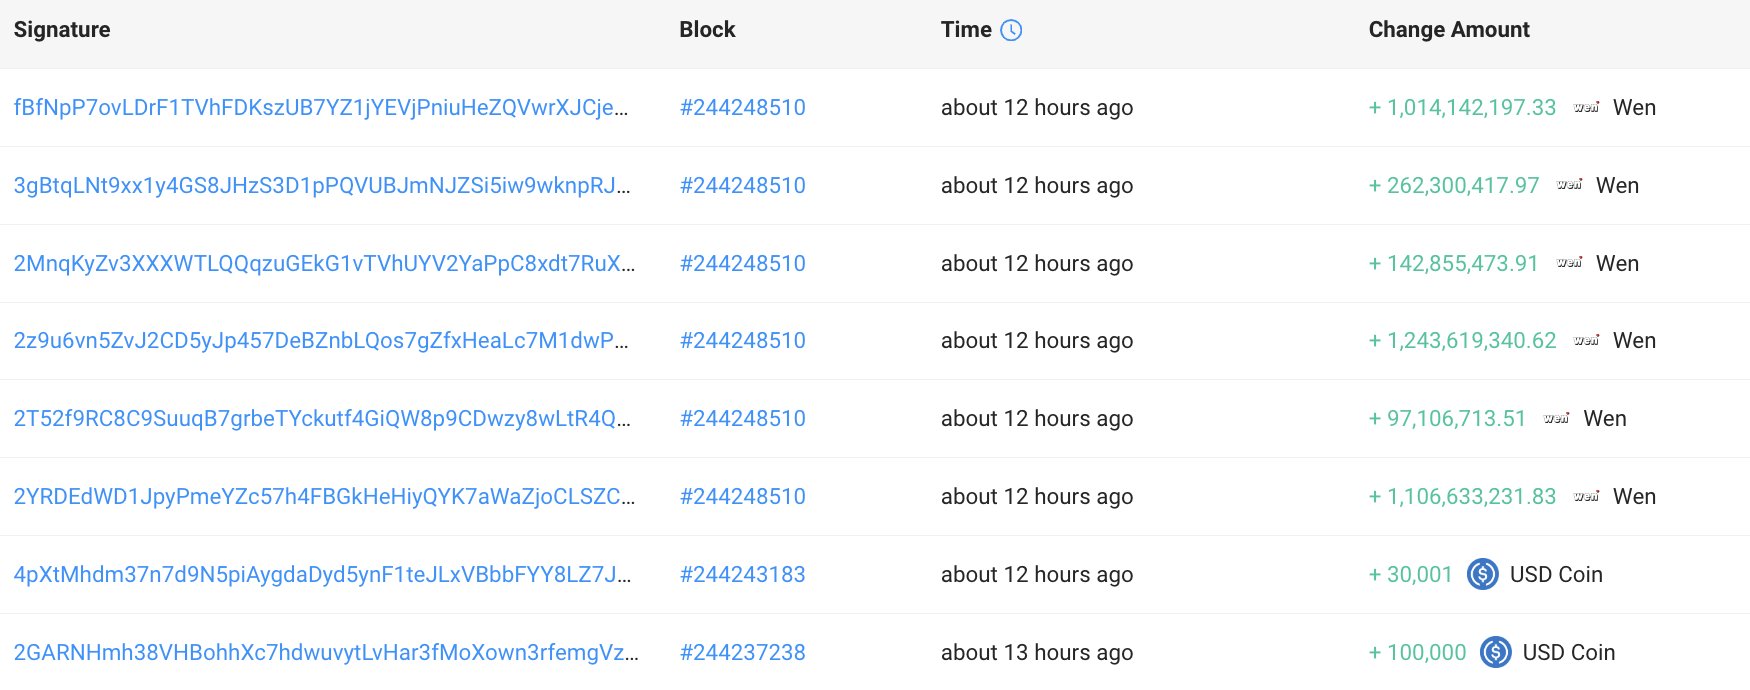Open transaction signature starting with fBfNpP7ovLDrF1

click(x=320, y=107)
